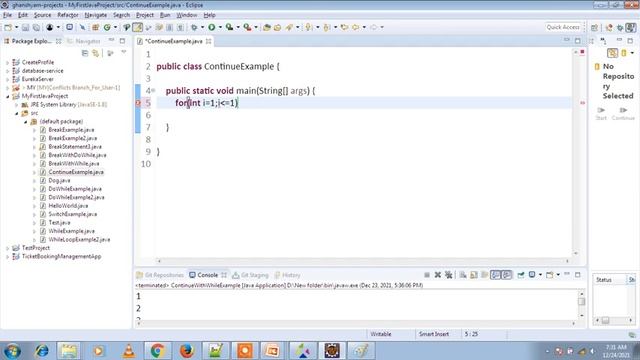Click the Run green play icon
The width and height of the screenshot is (640, 360).
coord(211,27)
